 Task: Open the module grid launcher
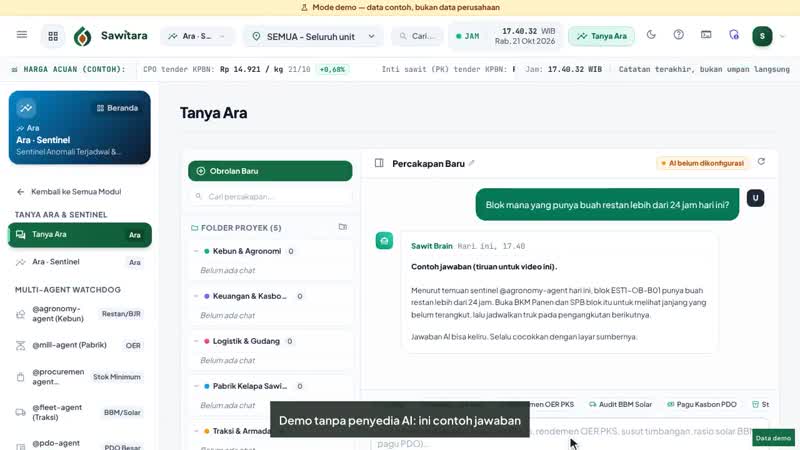(53, 36)
